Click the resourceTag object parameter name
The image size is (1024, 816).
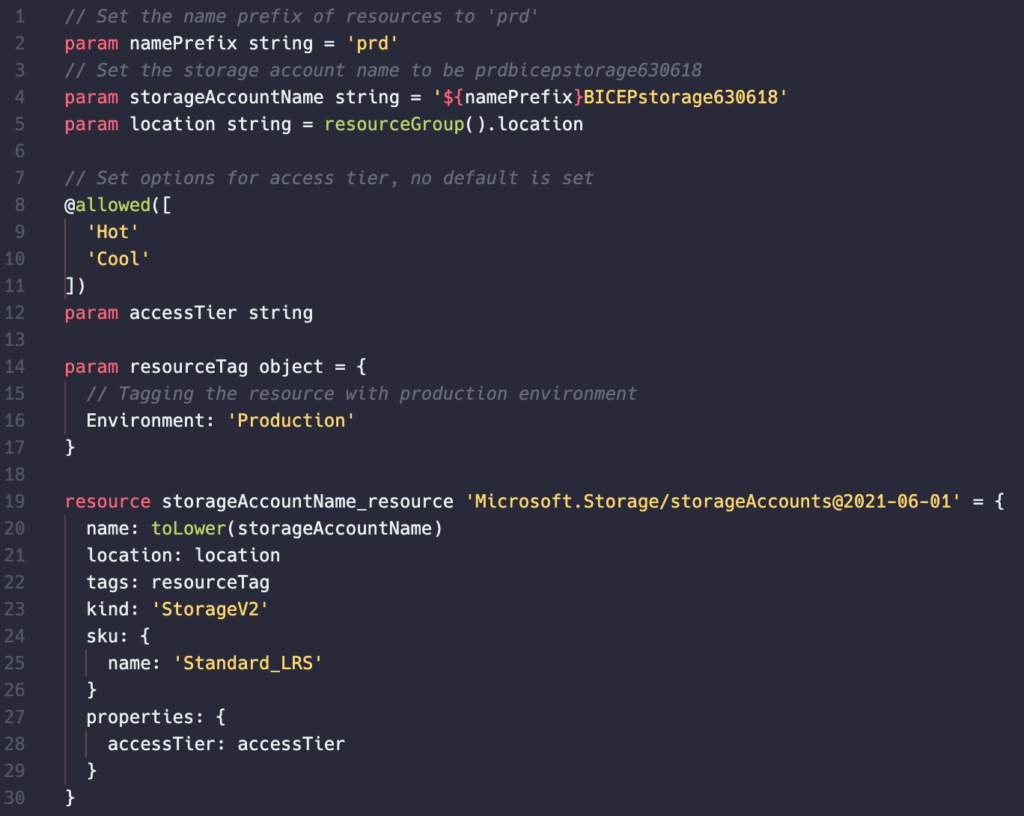click(189, 367)
